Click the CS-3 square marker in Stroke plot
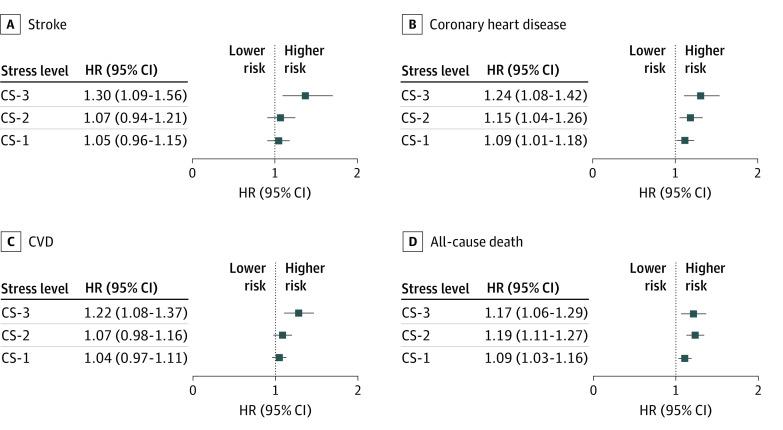This screenshot has width=783, height=430. click(305, 96)
